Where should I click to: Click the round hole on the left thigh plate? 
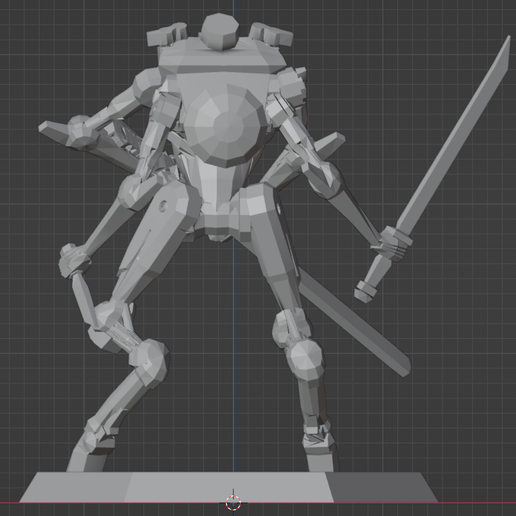(x=163, y=205)
